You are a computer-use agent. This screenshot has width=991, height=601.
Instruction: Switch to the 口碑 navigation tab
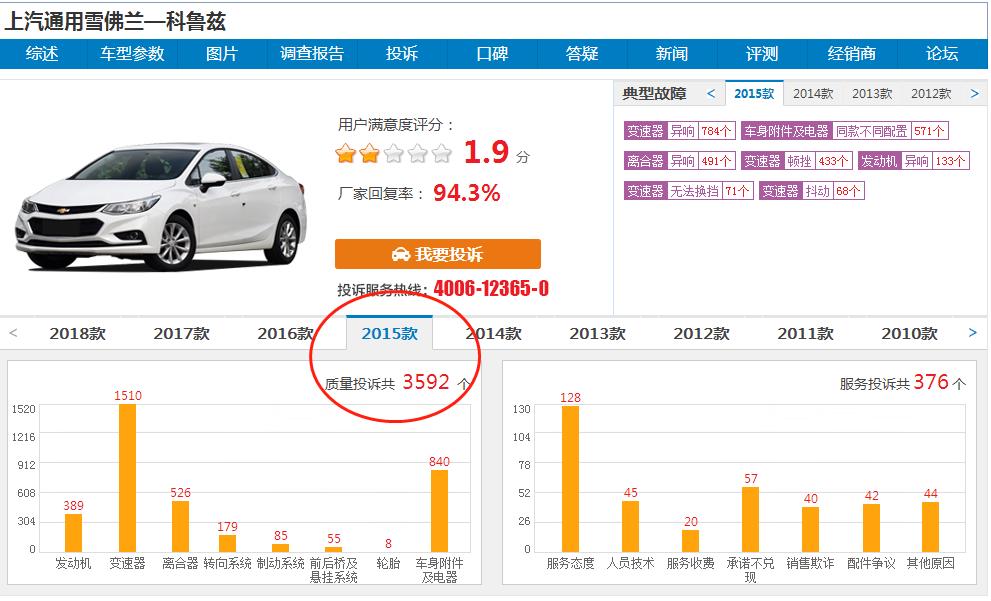click(x=492, y=55)
